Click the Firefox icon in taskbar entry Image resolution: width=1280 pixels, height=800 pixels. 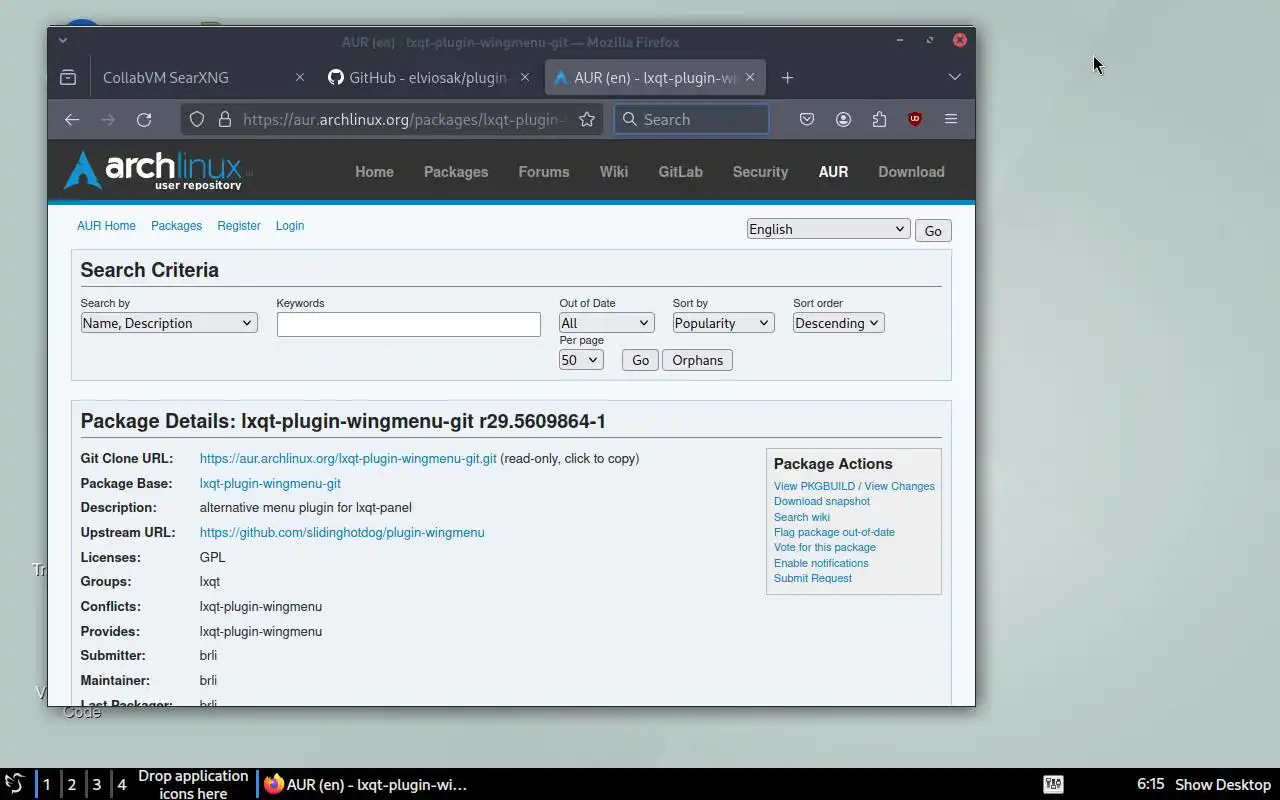273,784
